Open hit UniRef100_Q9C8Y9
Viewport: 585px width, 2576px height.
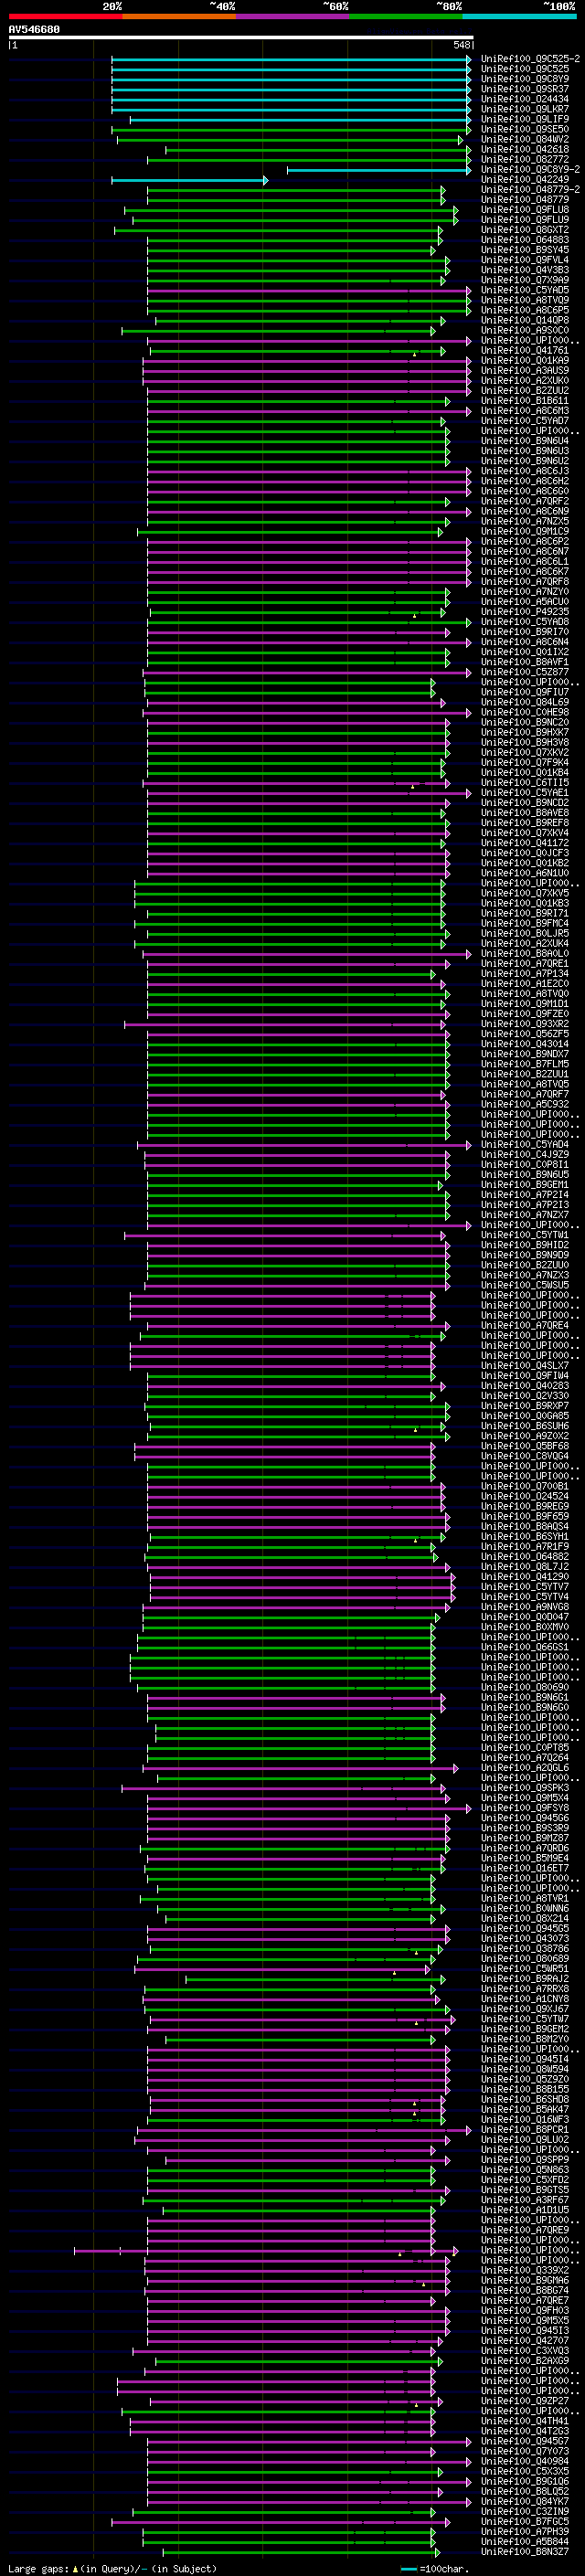[x=525, y=79]
